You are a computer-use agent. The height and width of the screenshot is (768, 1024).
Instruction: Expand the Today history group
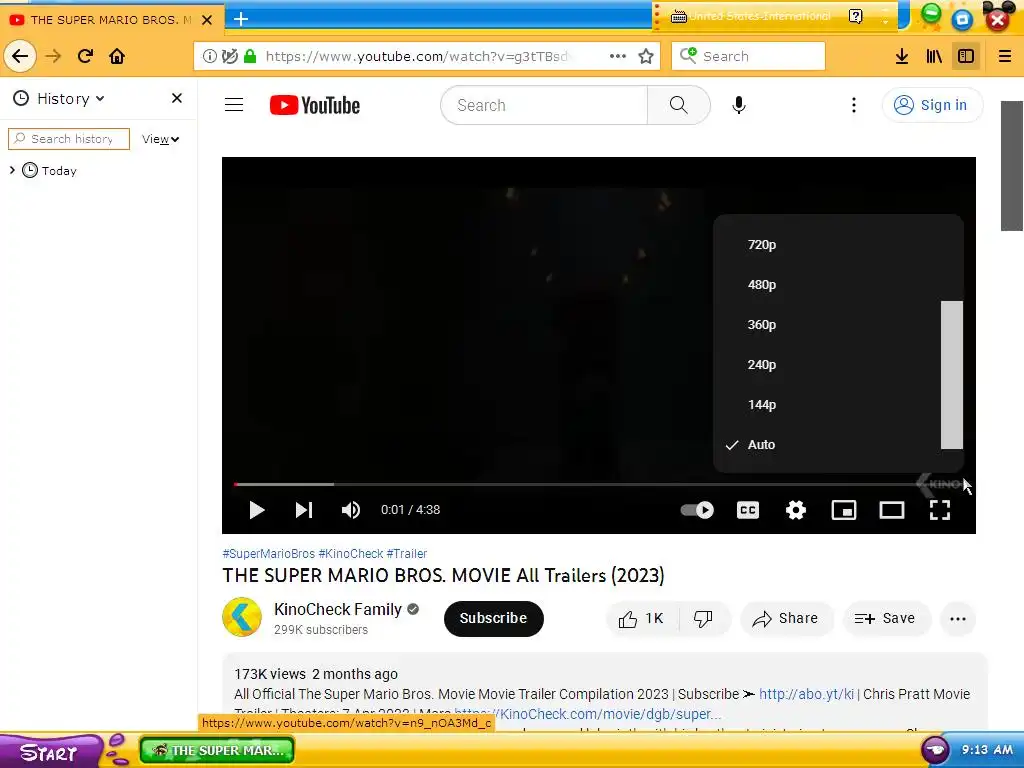[12, 170]
